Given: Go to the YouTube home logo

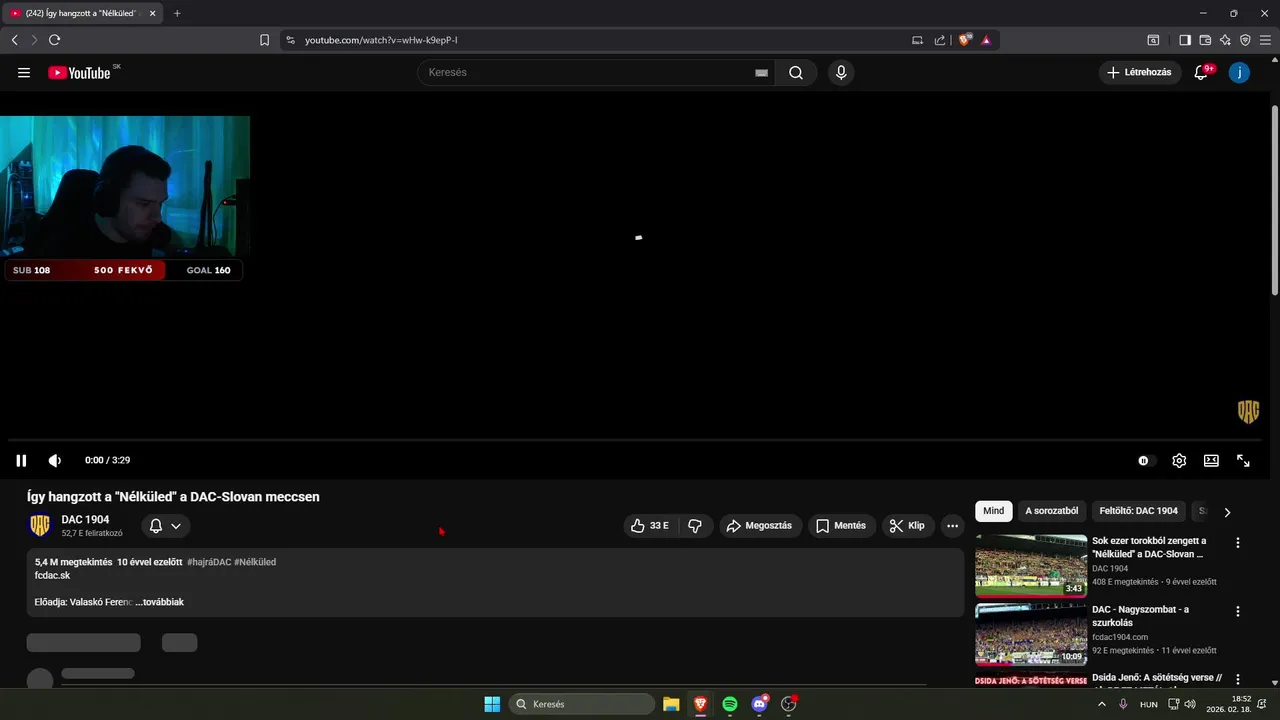Looking at the screenshot, I should tap(79, 72).
